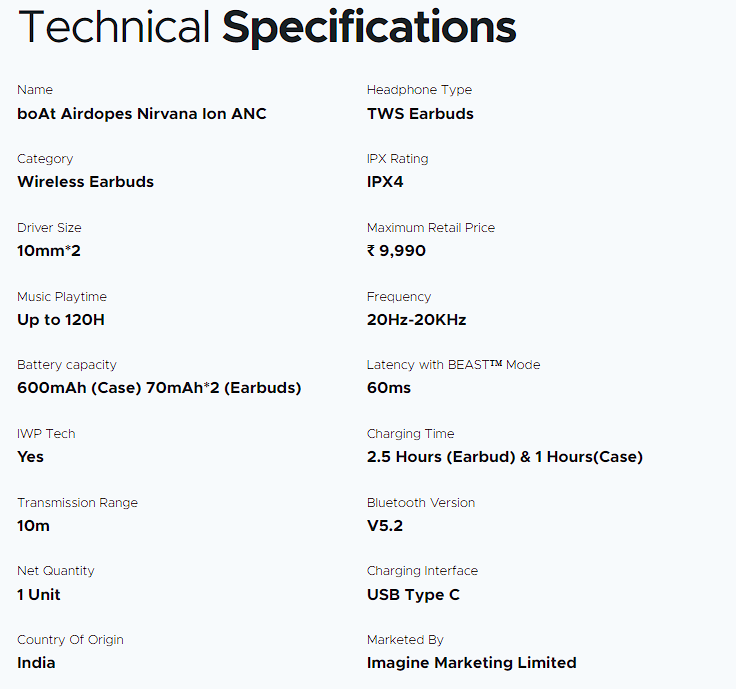
Task: Click the Up to 120H playtime value
Action: point(62,320)
